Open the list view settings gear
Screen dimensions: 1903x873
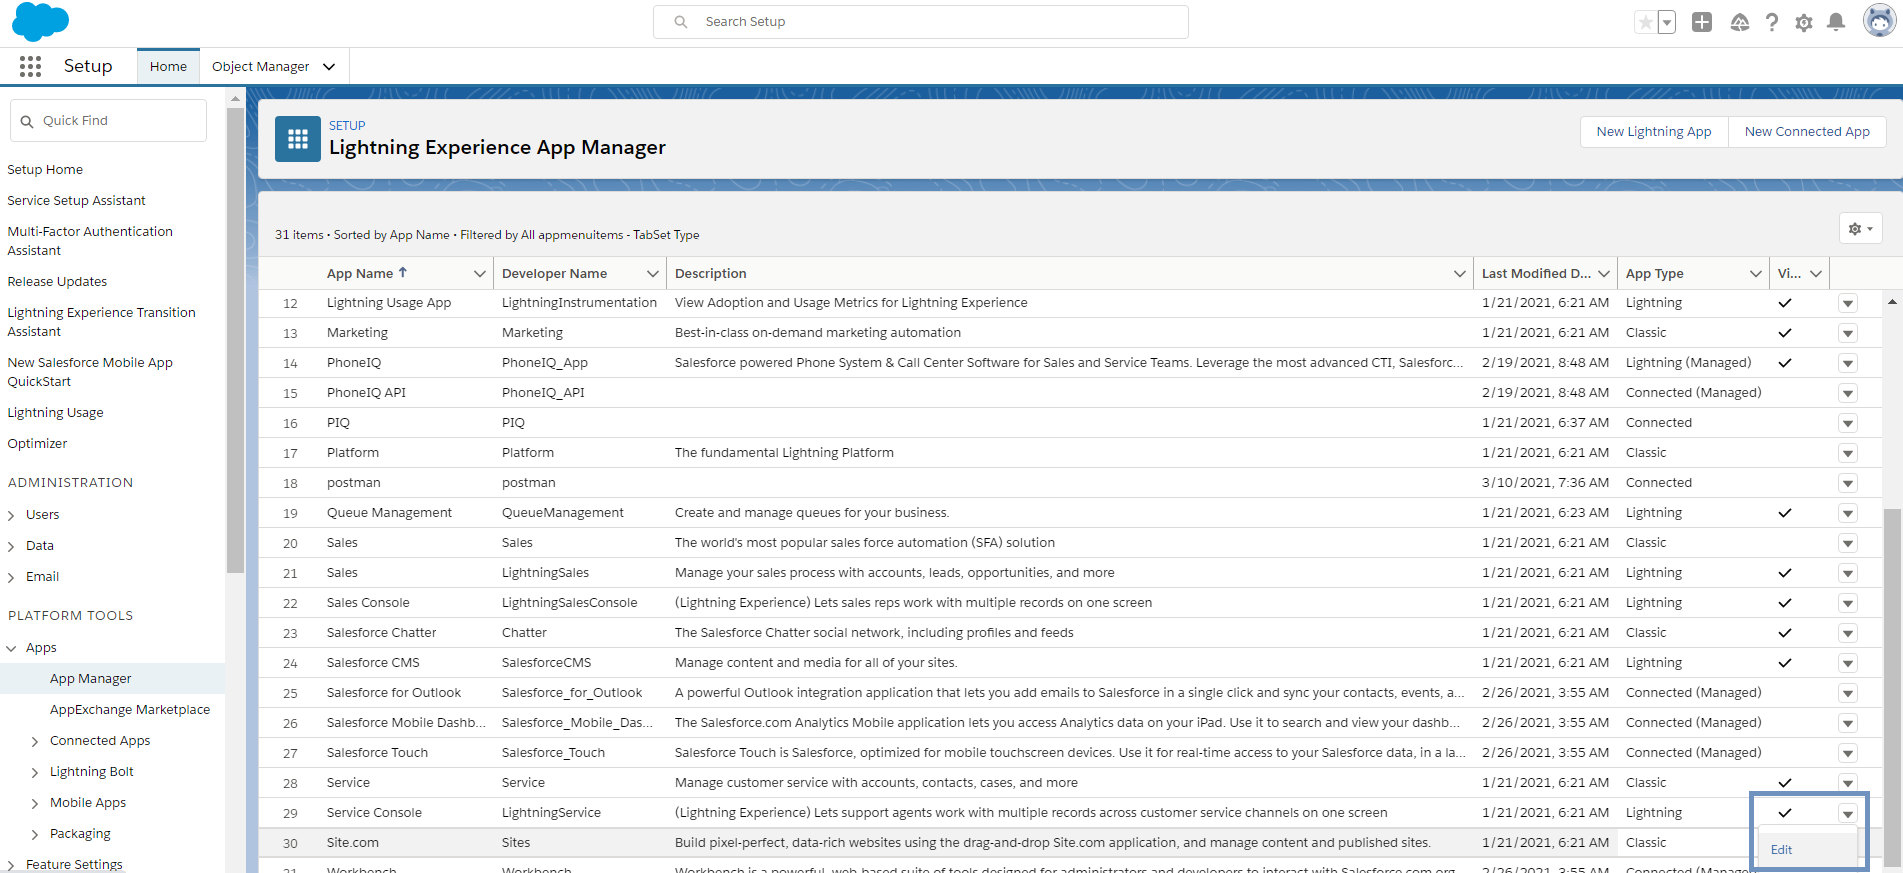click(1860, 229)
